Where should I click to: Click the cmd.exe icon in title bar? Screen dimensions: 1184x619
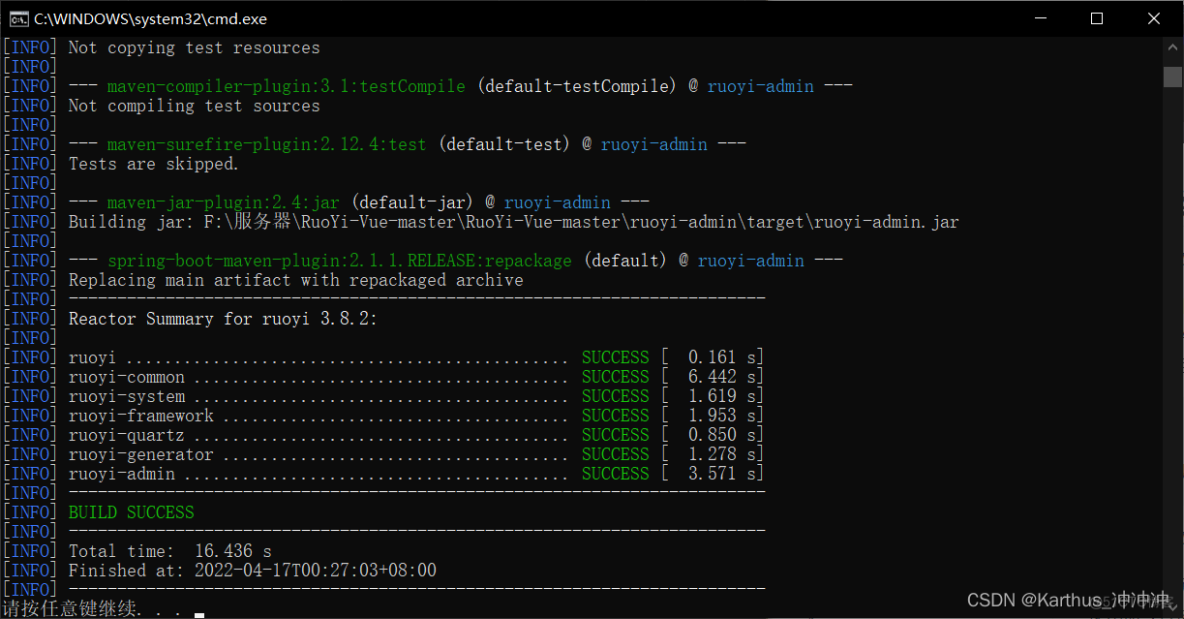[x=18, y=19]
